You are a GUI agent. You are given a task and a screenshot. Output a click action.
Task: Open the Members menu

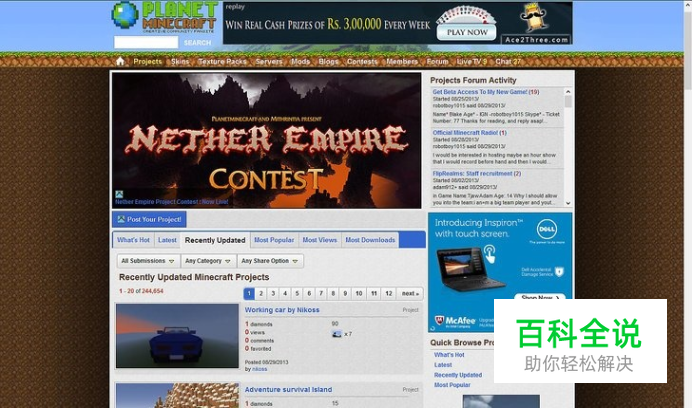point(402,61)
